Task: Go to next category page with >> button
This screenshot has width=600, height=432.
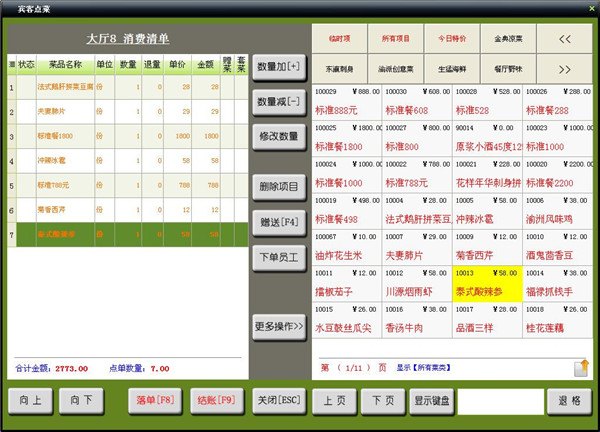Action: [565, 69]
